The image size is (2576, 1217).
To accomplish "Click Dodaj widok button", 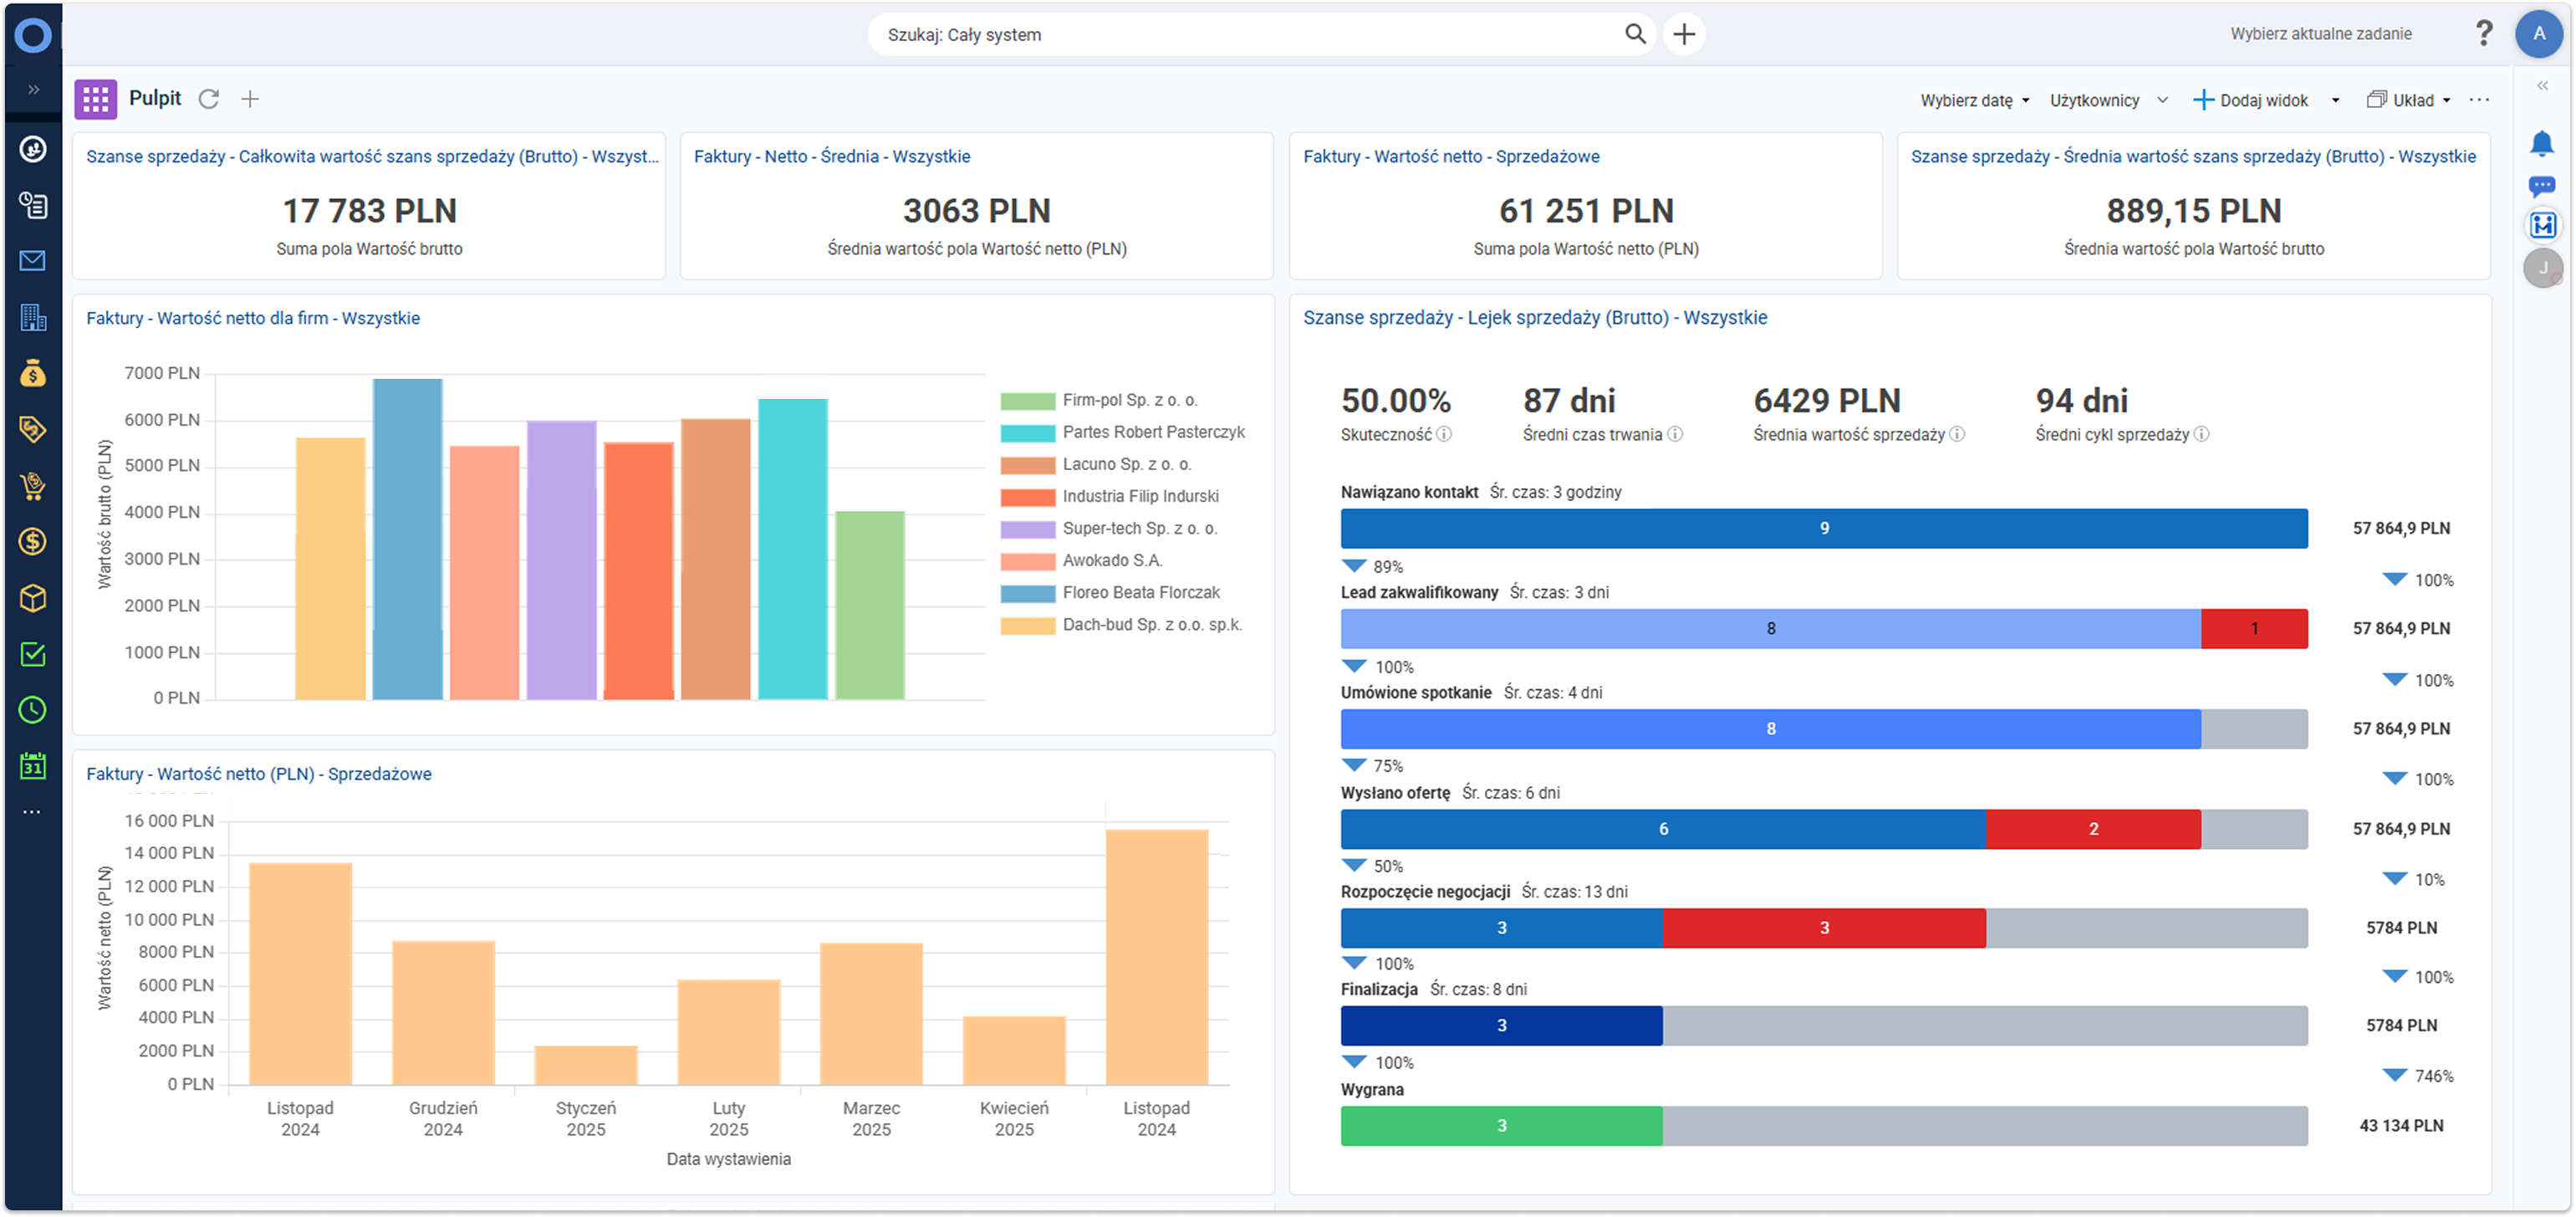I will click(x=2251, y=100).
